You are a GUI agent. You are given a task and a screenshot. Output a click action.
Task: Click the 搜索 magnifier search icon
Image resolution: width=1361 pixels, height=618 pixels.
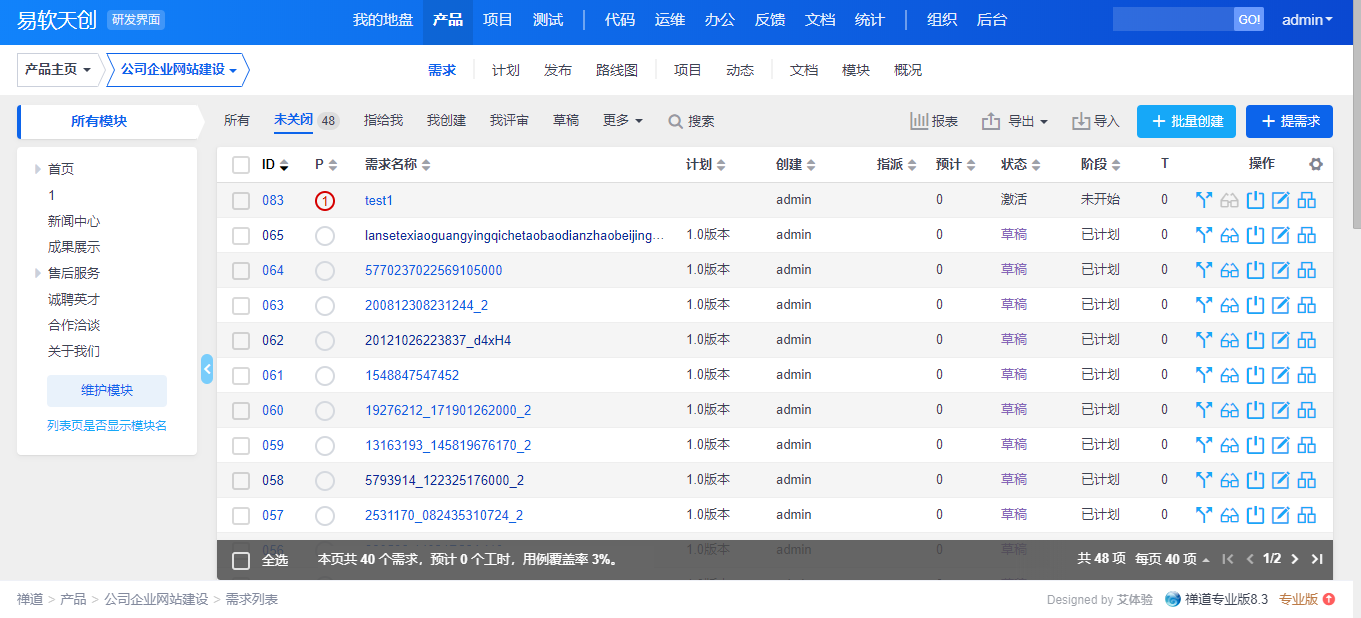[x=676, y=121]
